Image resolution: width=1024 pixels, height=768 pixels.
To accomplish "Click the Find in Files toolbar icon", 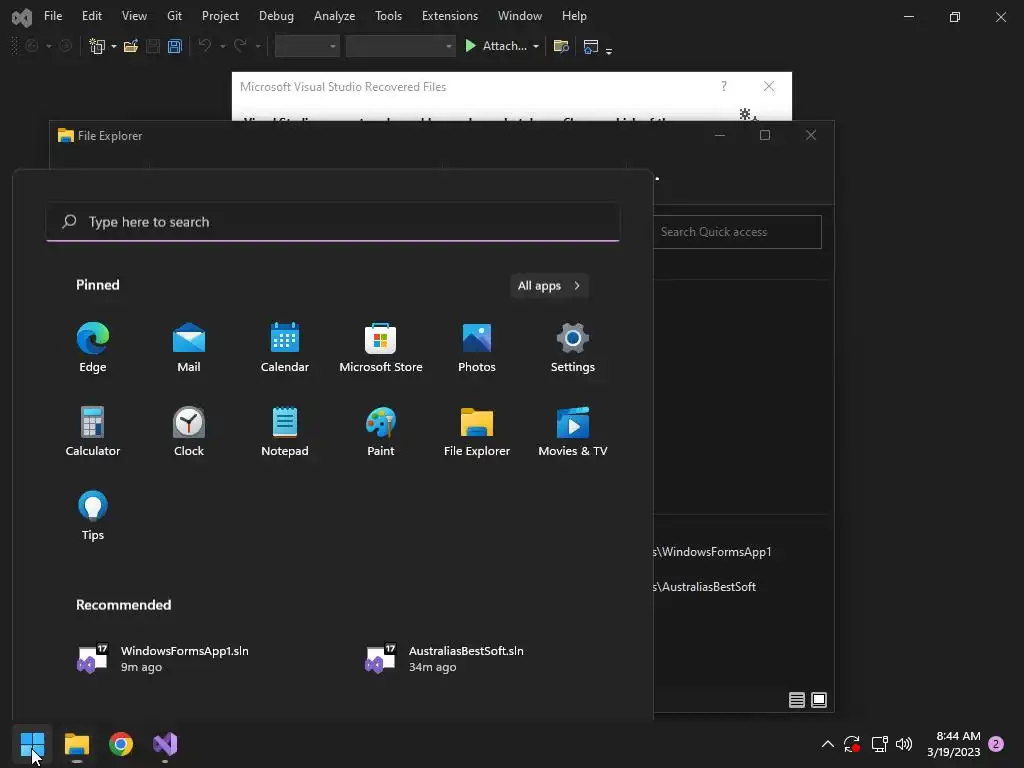I will coord(560,46).
